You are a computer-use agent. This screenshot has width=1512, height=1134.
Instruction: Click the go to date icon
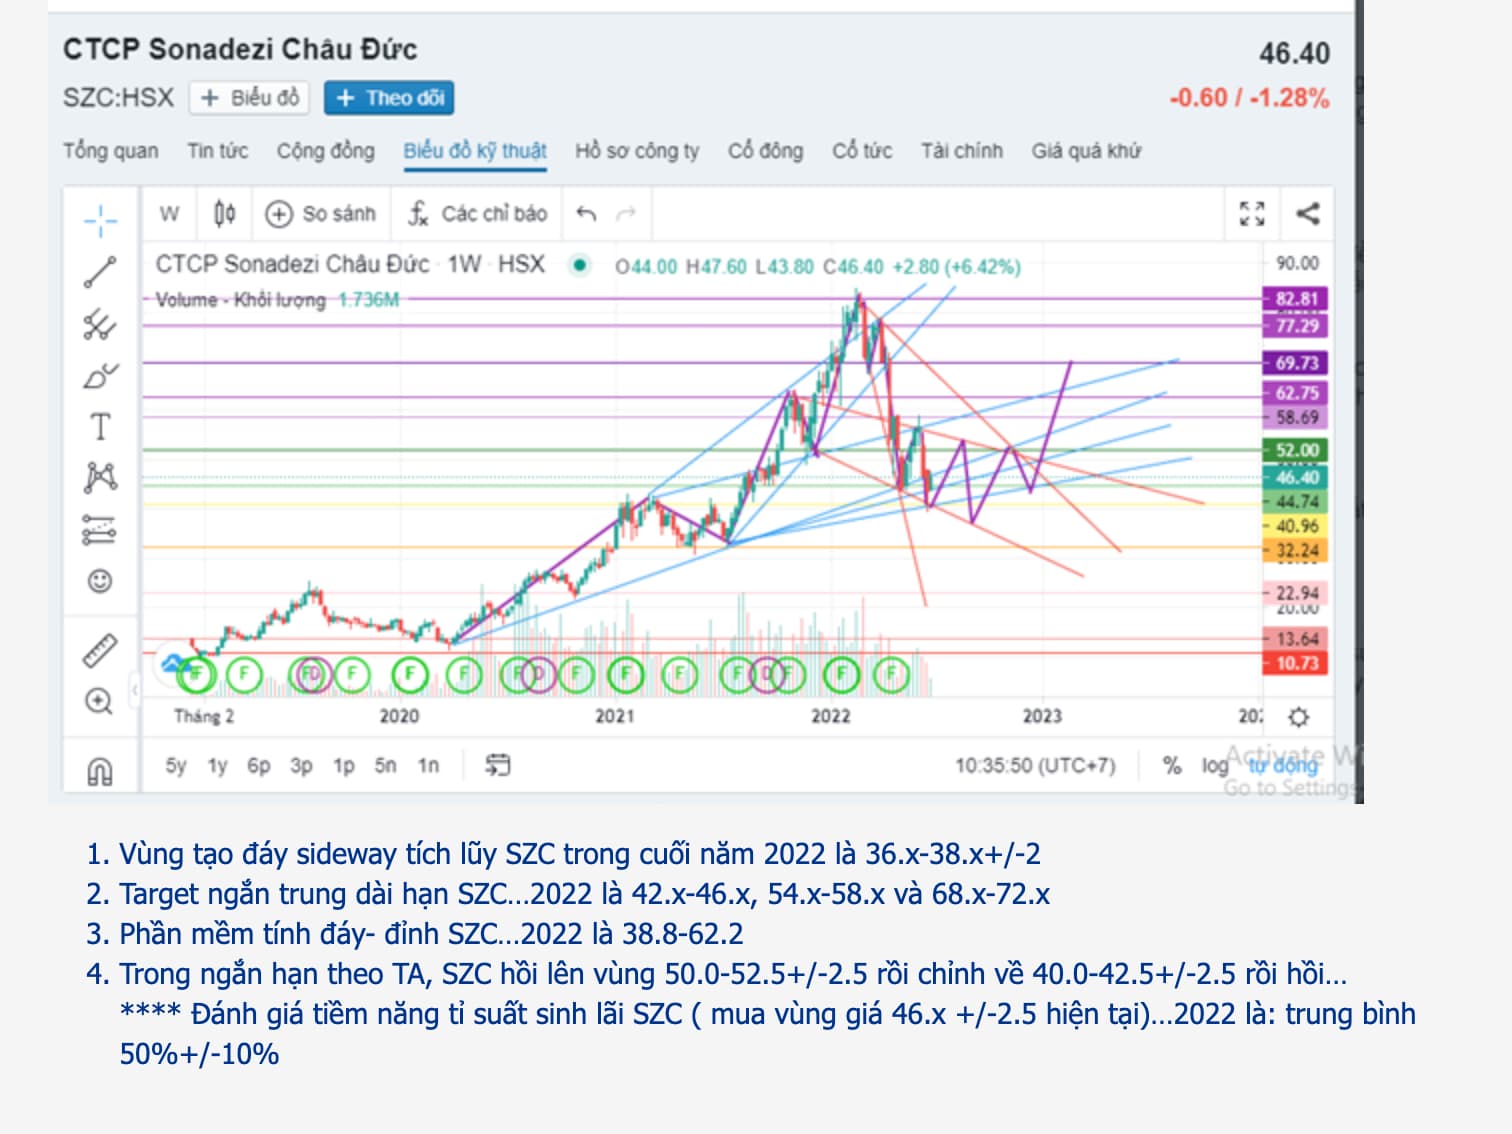coord(497,765)
